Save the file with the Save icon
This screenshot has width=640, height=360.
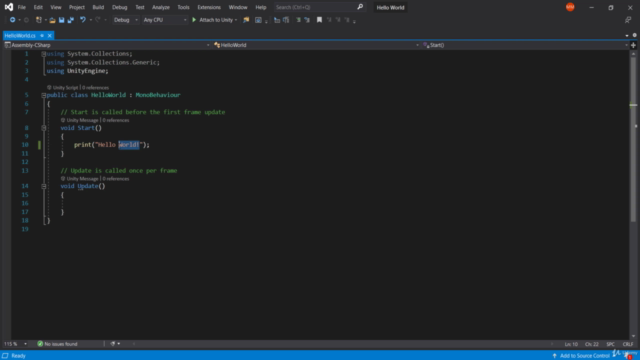pos(61,20)
